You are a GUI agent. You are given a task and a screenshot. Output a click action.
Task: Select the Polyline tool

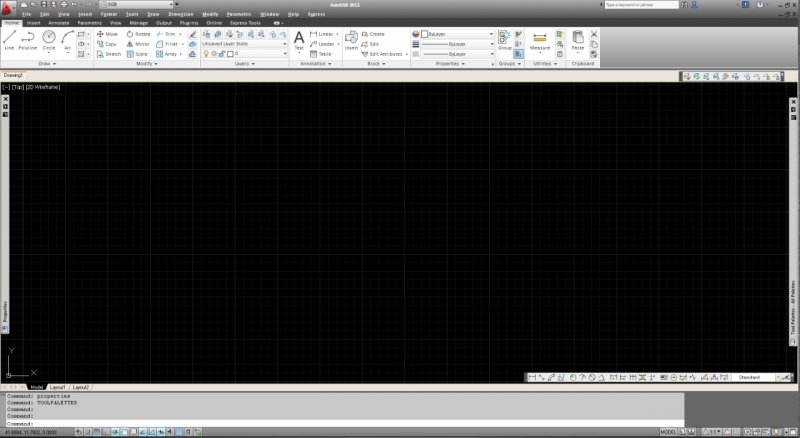point(28,40)
